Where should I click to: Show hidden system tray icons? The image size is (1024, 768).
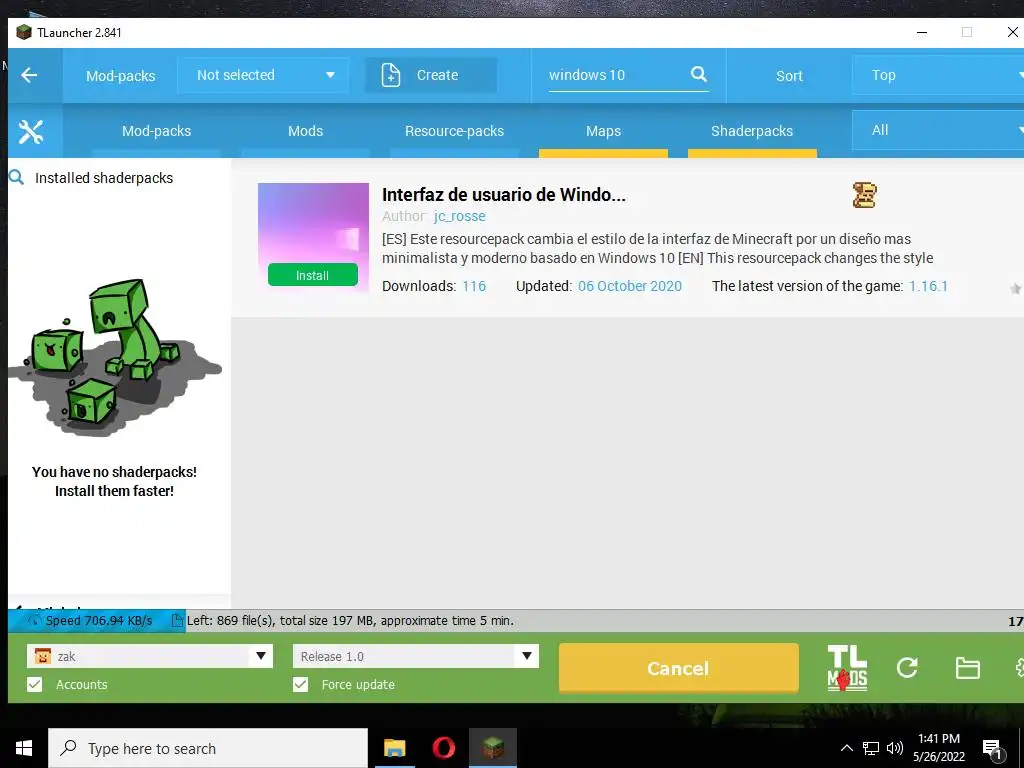point(846,748)
